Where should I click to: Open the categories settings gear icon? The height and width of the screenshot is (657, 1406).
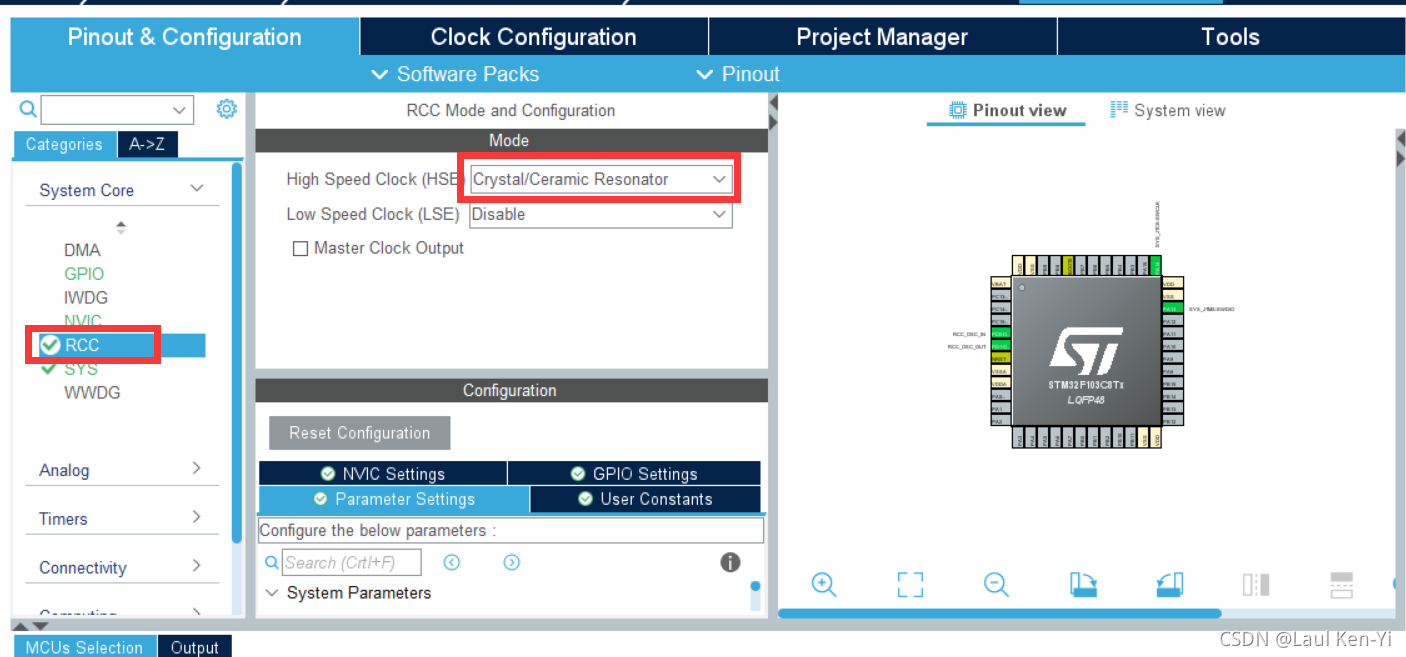tap(227, 109)
